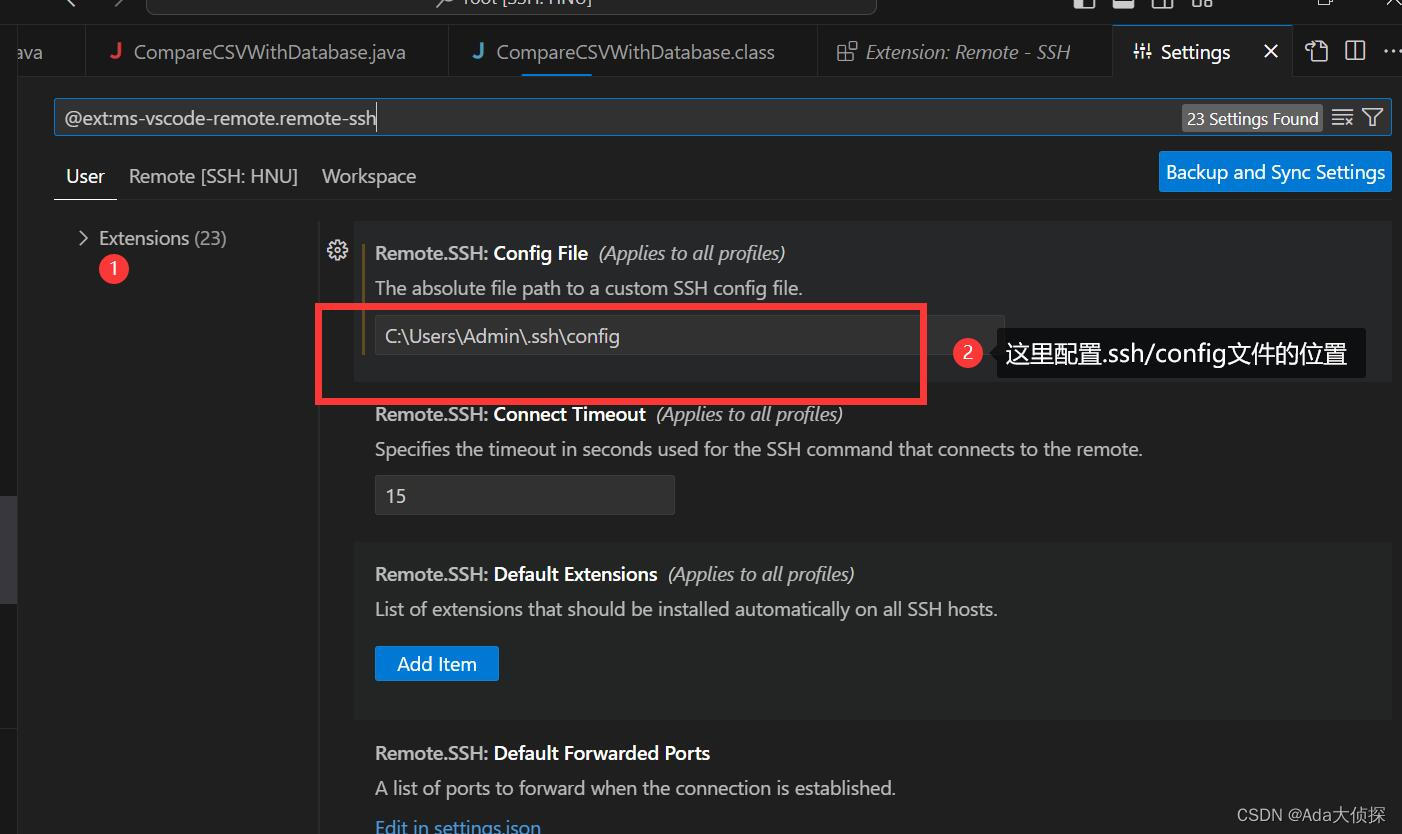Open the customize layout icon
The width and height of the screenshot is (1402, 834).
[x=1200, y=5]
